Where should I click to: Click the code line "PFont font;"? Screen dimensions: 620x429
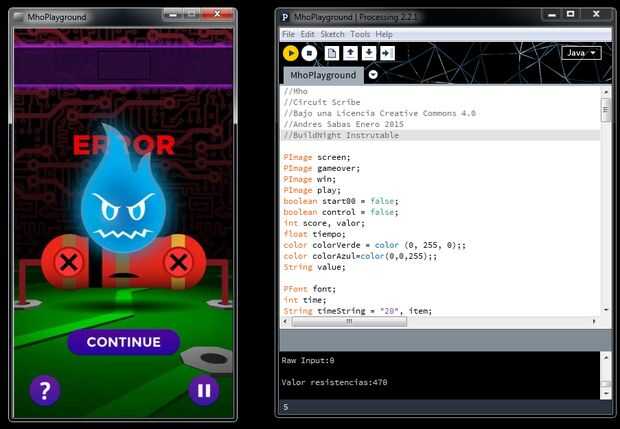[x=310, y=289]
